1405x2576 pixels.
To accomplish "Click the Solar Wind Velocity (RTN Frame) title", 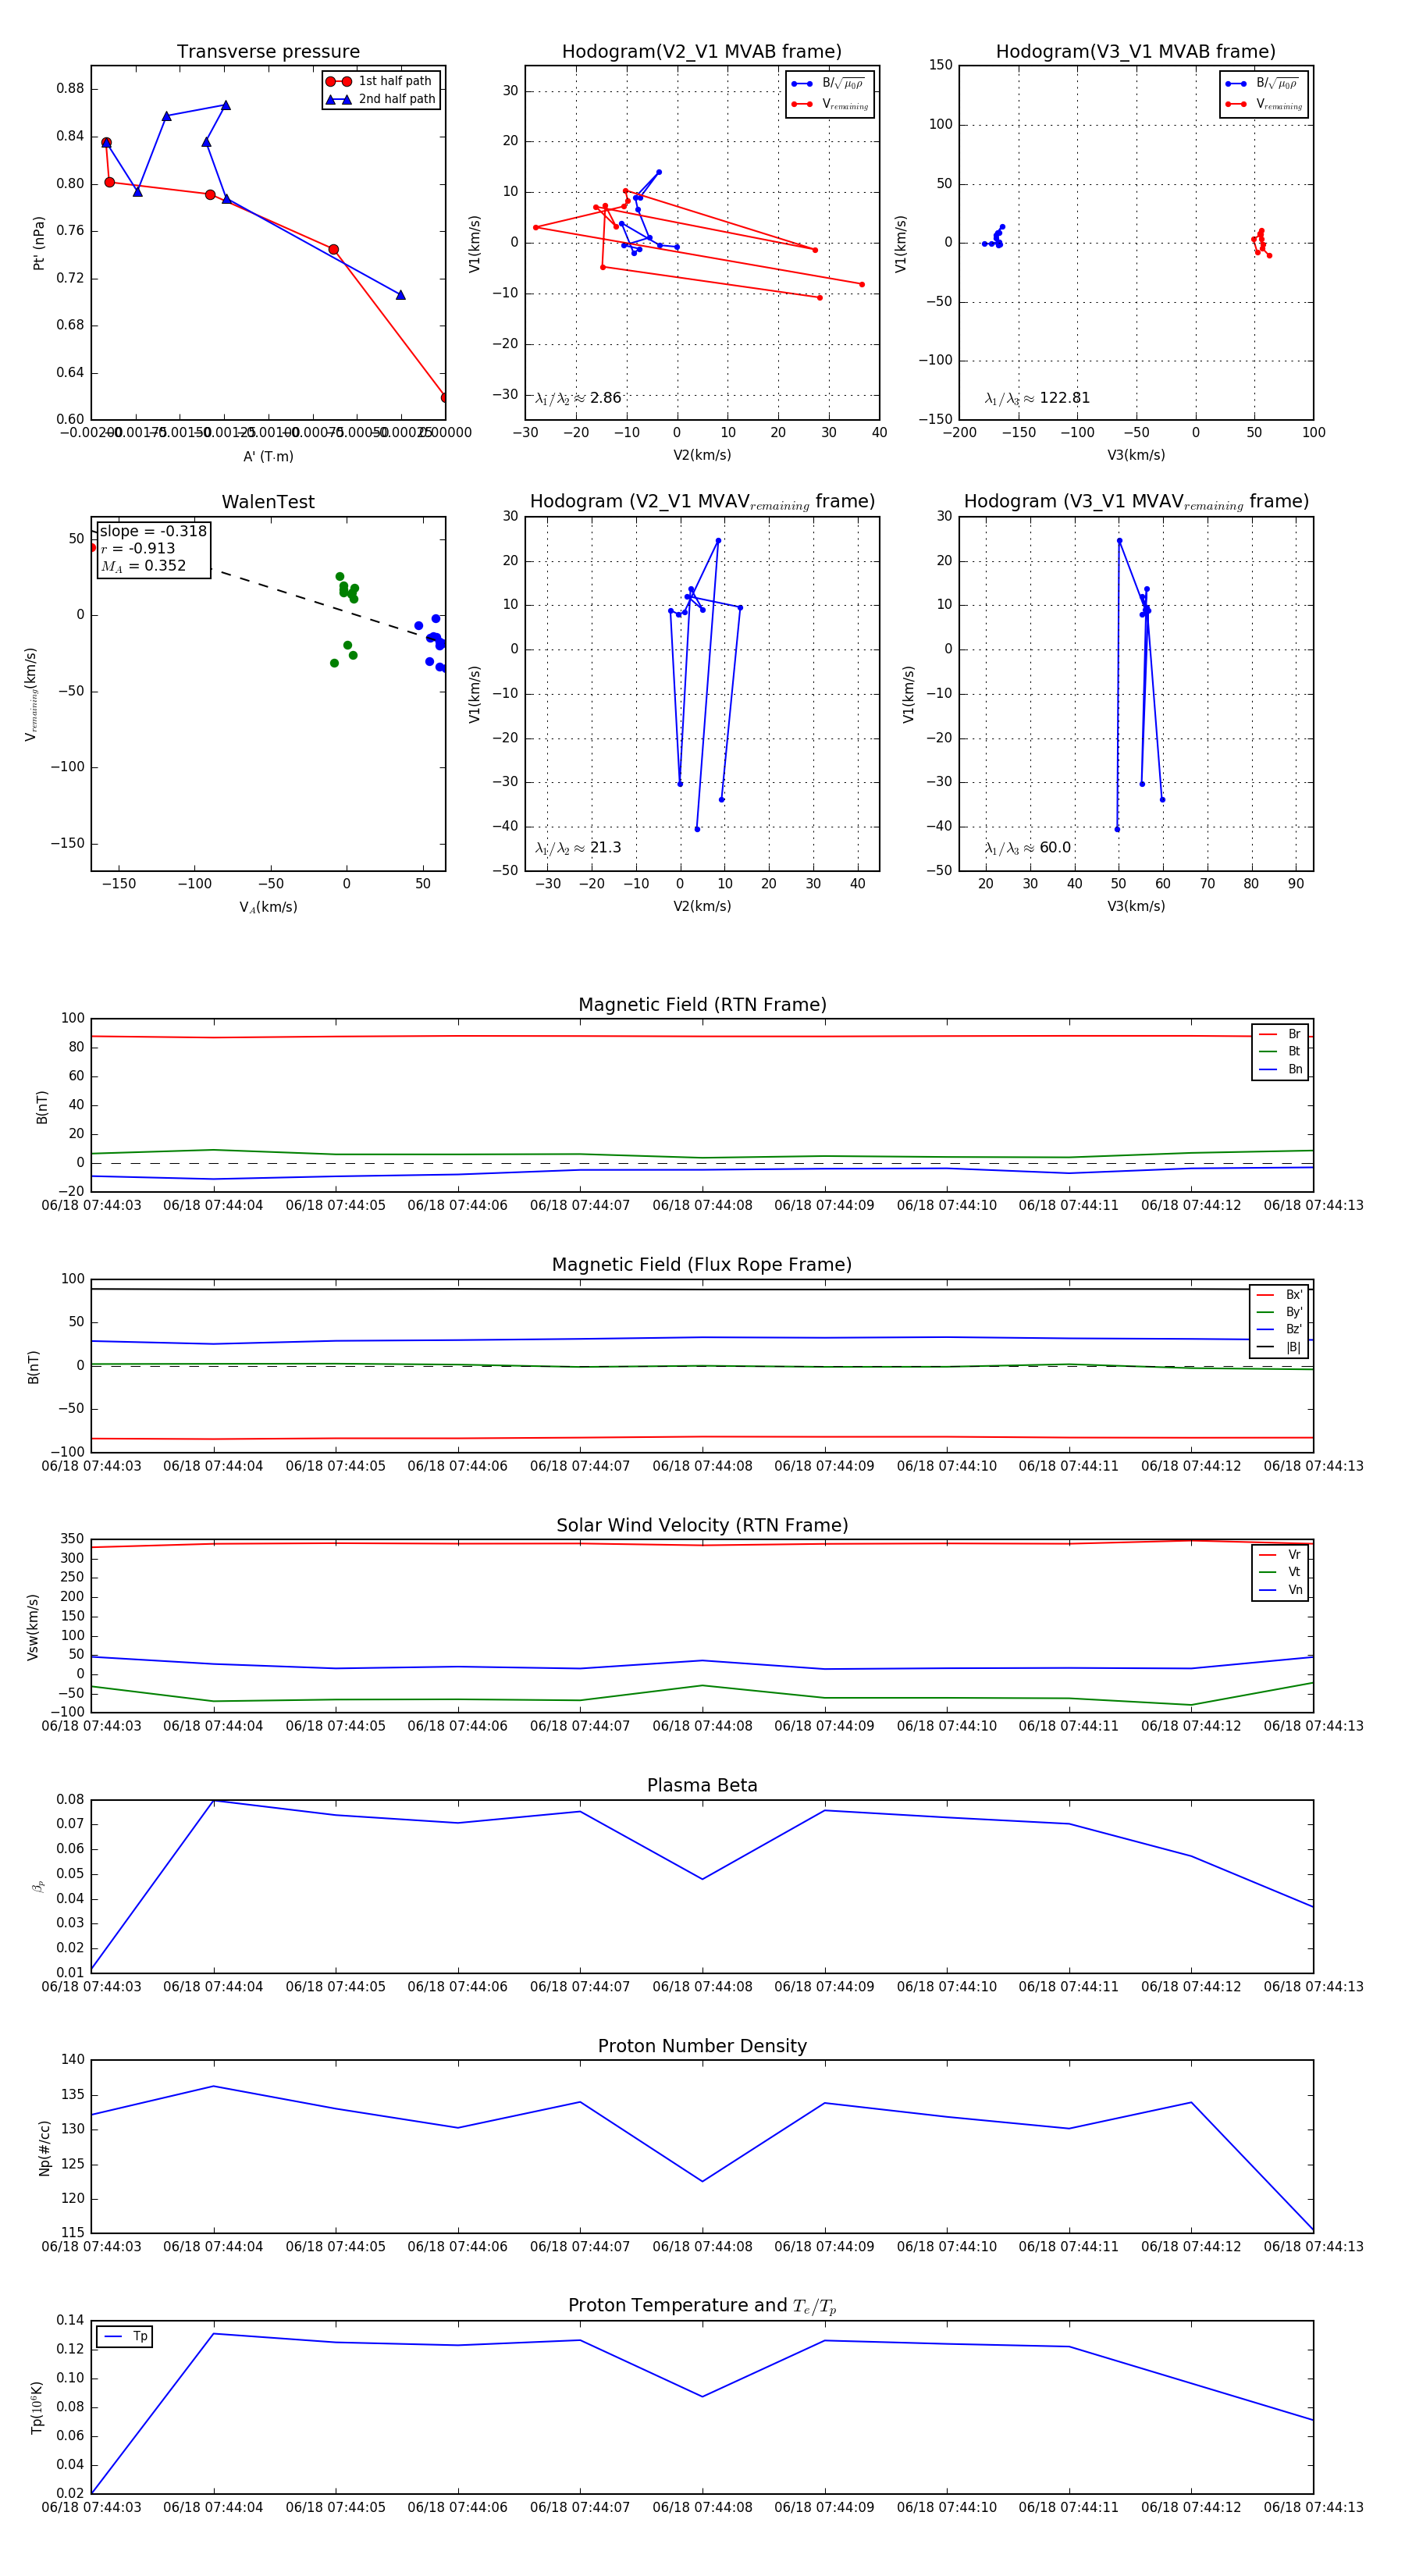I will coord(702,1525).
